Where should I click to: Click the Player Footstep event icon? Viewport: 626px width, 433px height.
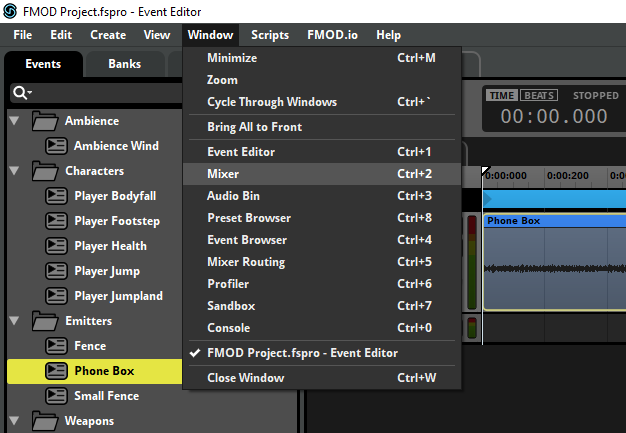point(56,221)
